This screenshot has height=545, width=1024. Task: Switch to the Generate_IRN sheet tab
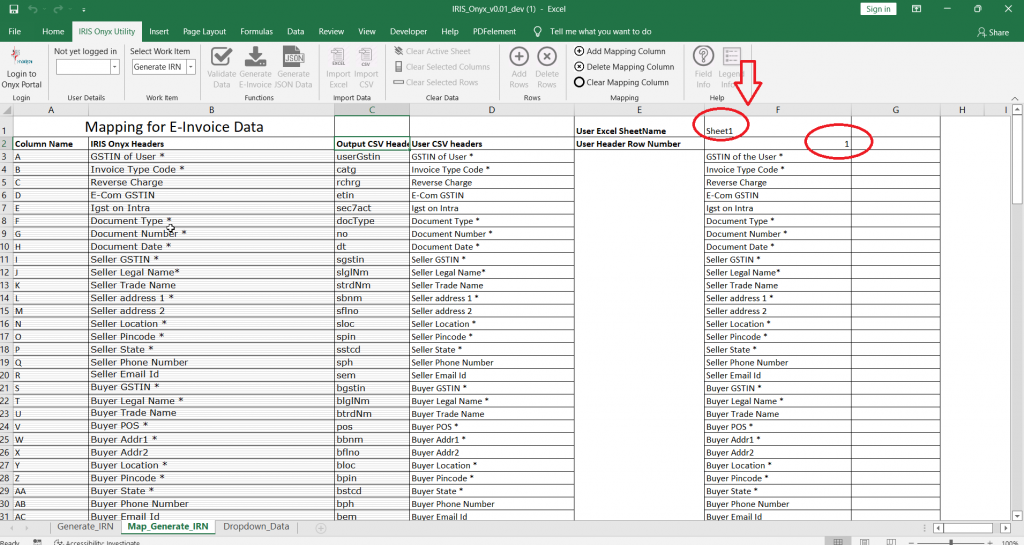85,527
